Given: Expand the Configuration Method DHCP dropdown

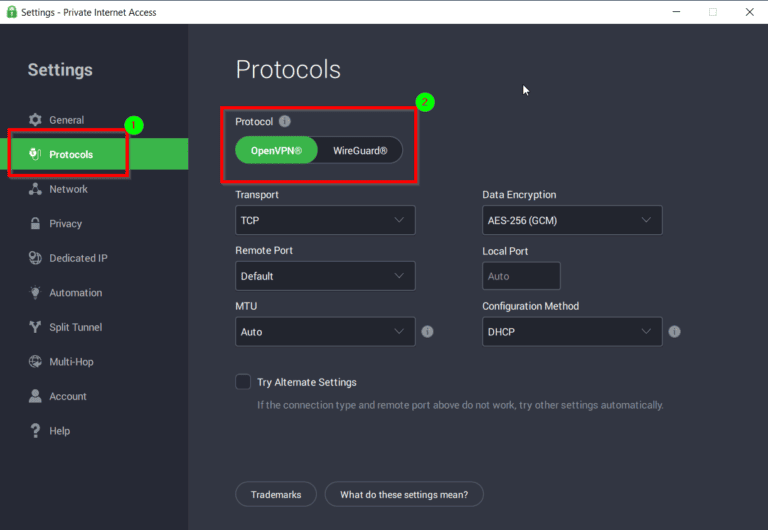Looking at the screenshot, I should click(572, 332).
